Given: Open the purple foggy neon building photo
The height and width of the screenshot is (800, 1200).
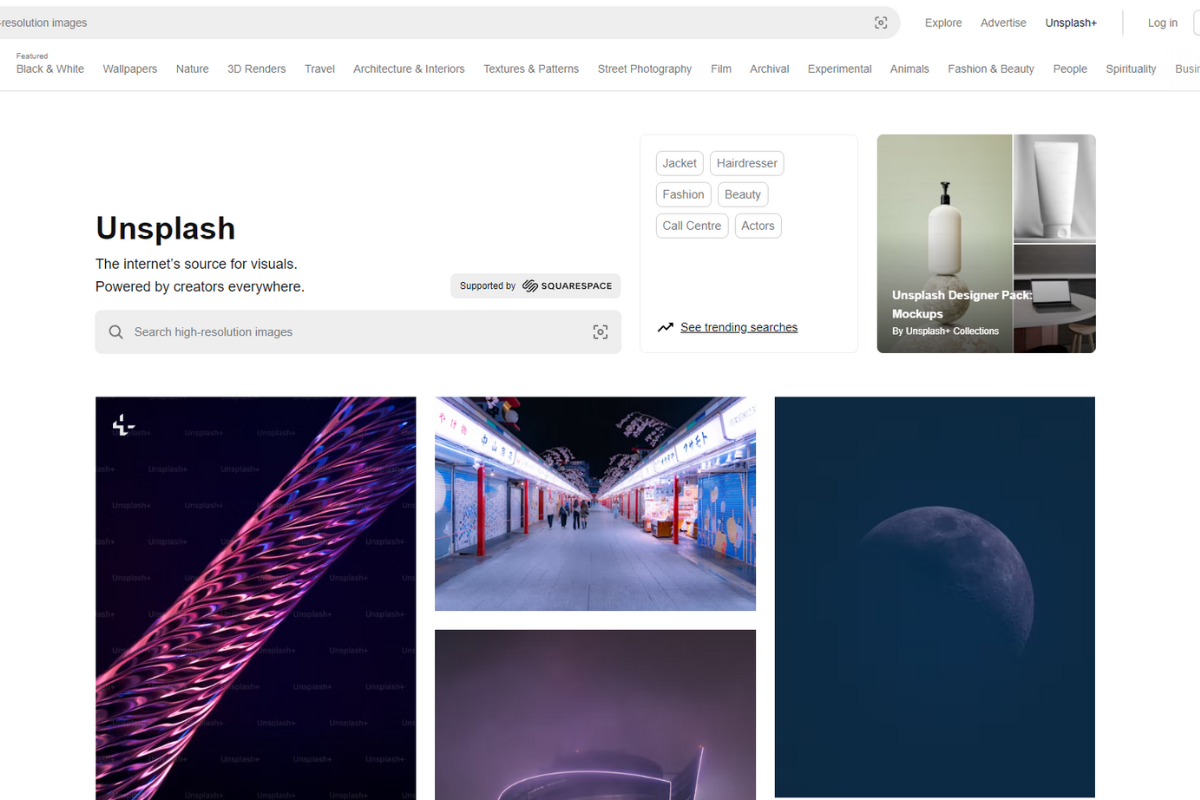Looking at the screenshot, I should pos(595,715).
